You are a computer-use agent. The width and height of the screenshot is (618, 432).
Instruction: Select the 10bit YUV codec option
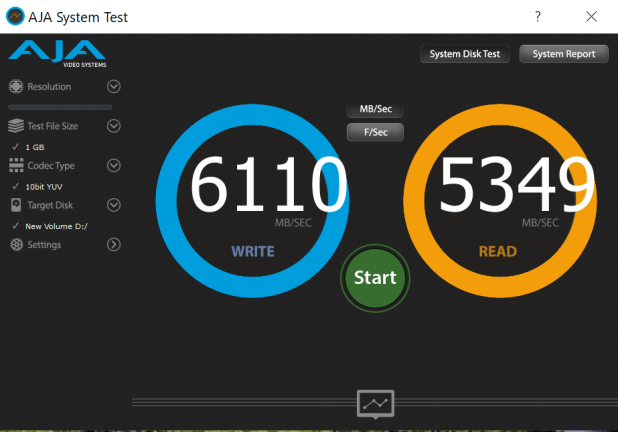[x=44, y=187]
